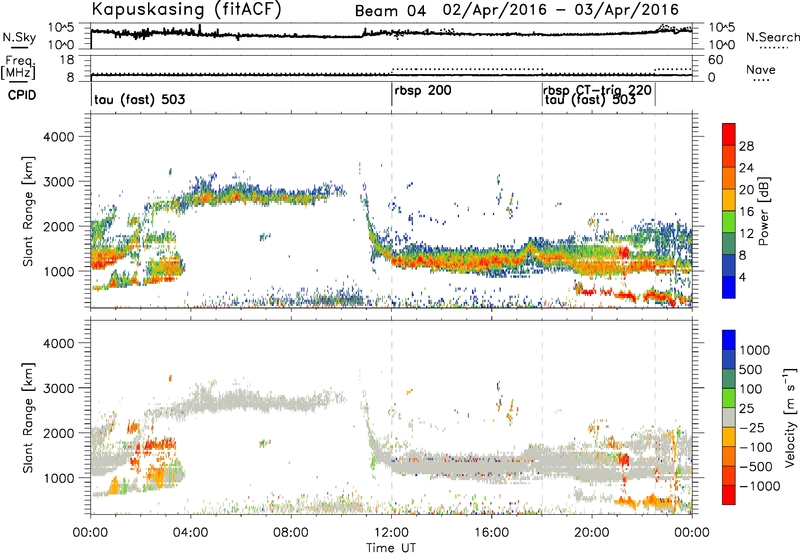The image size is (800, 554).
Task: Click the '28' tick on the Power colorbar
Action: tap(746, 146)
